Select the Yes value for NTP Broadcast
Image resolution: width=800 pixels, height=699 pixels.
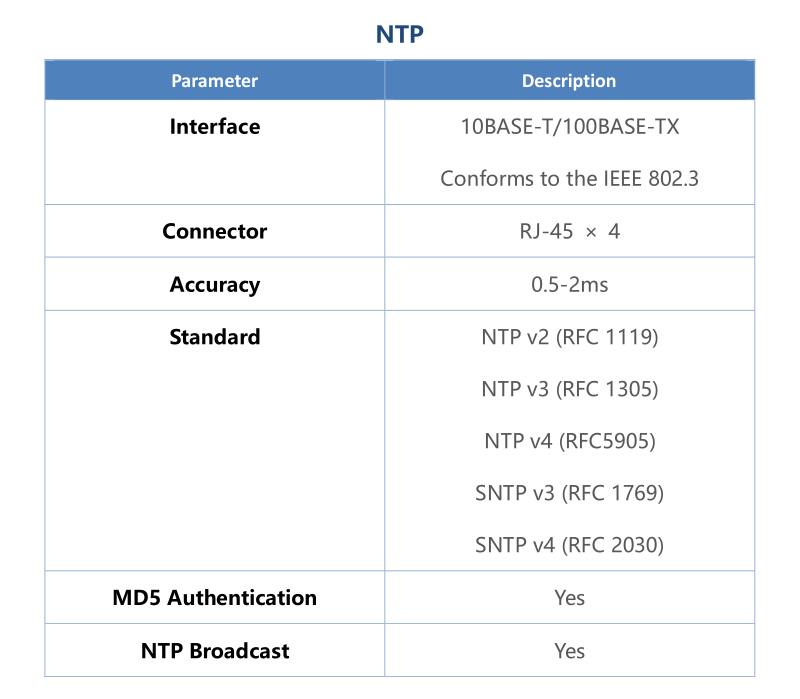coord(569,651)
